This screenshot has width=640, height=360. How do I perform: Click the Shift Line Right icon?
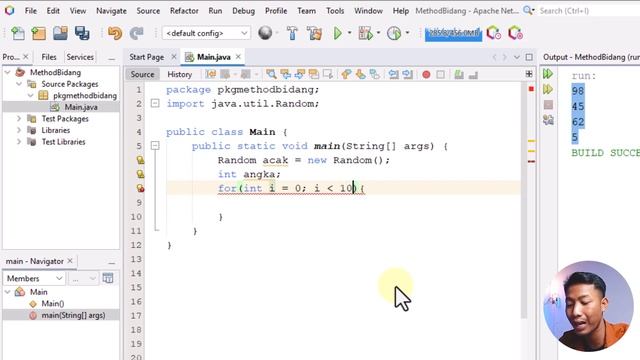click(407, 74)
